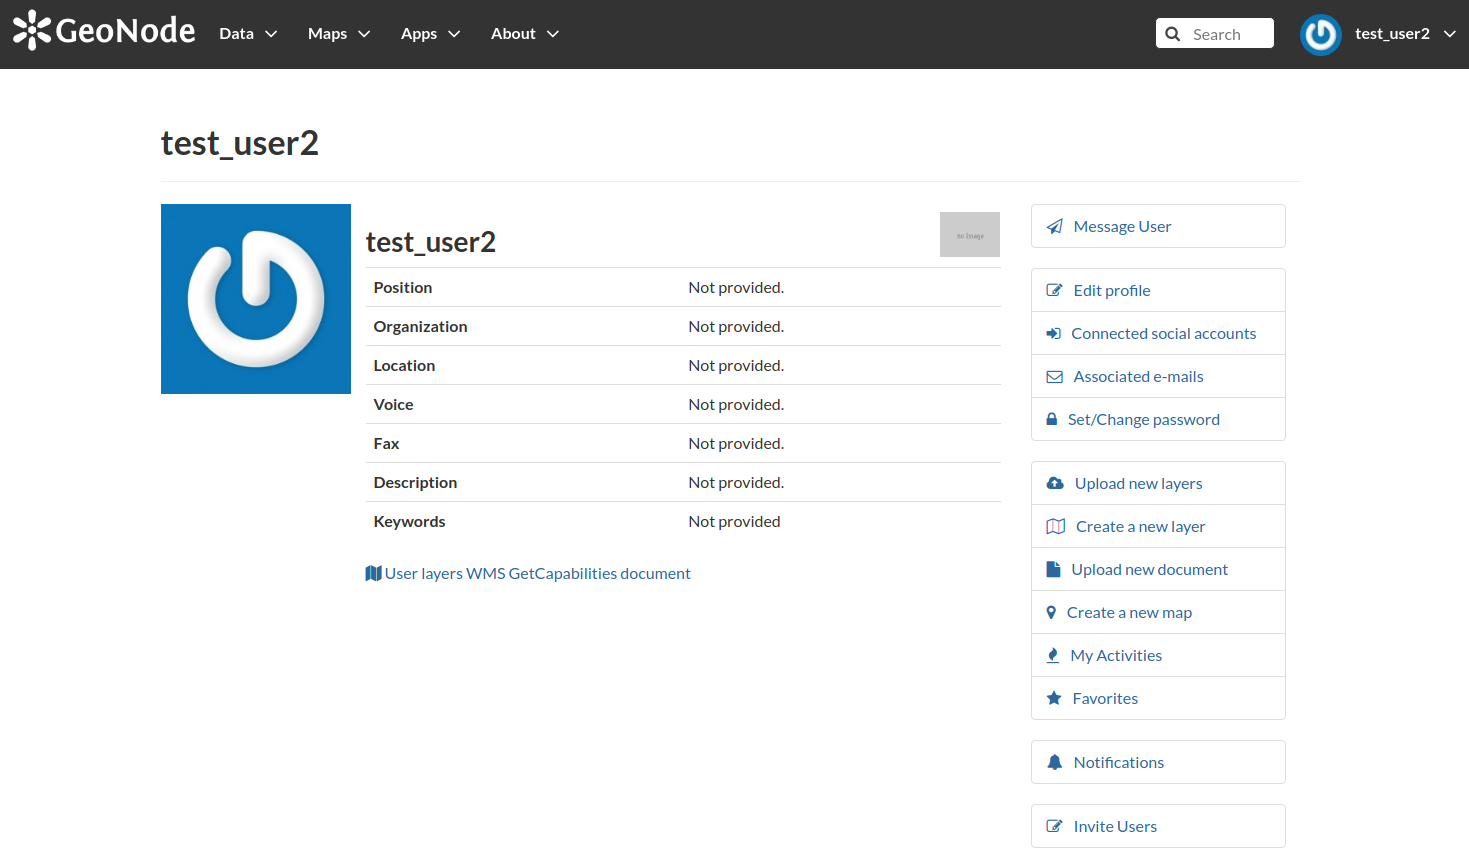This screenshot has width=1469, height=861.
Task: Select Create a new layer
Action: 1158,527
